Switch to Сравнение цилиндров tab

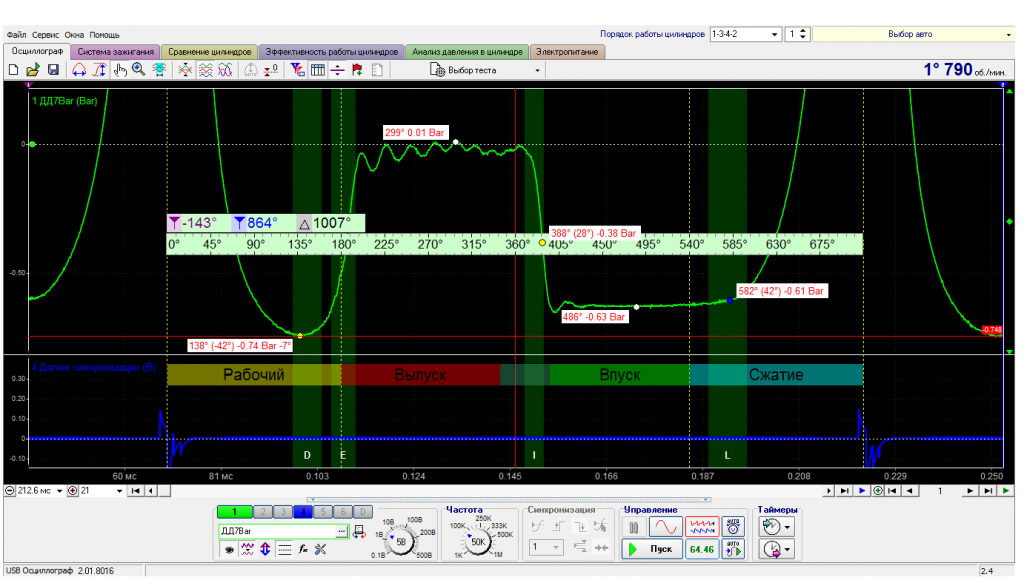[x=210, y=52]
